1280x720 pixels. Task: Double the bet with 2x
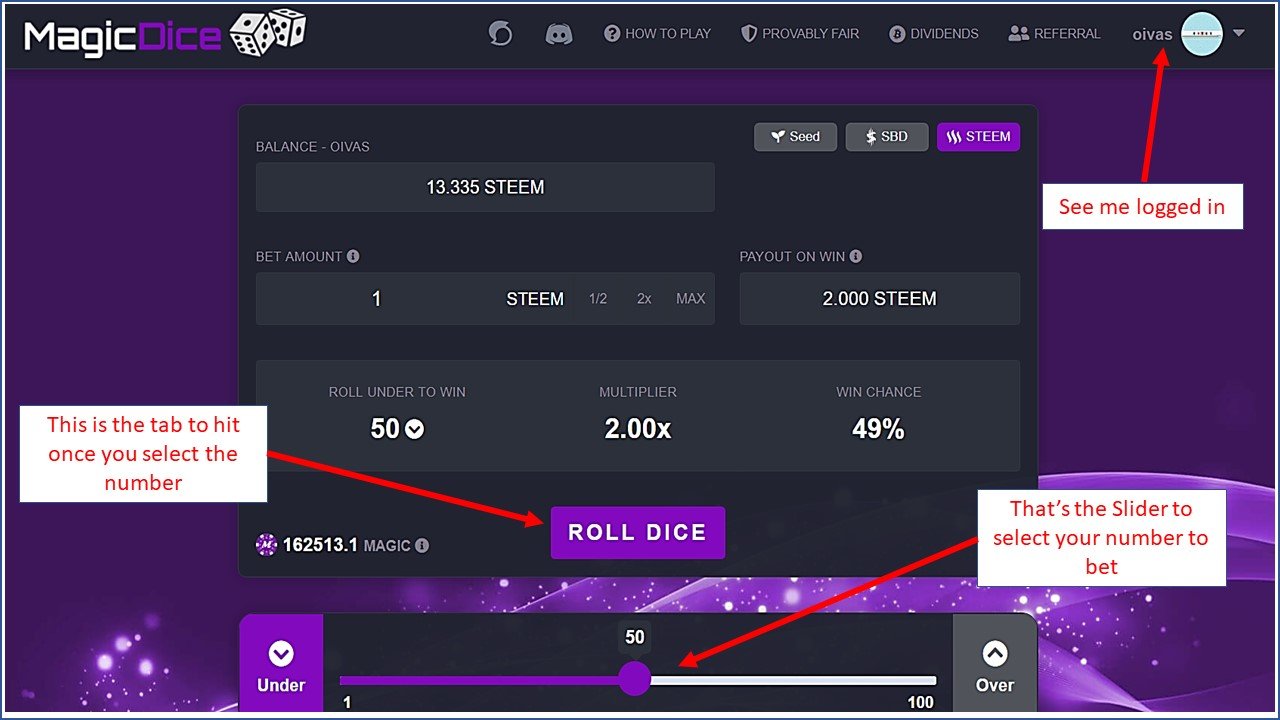[644, 299]
